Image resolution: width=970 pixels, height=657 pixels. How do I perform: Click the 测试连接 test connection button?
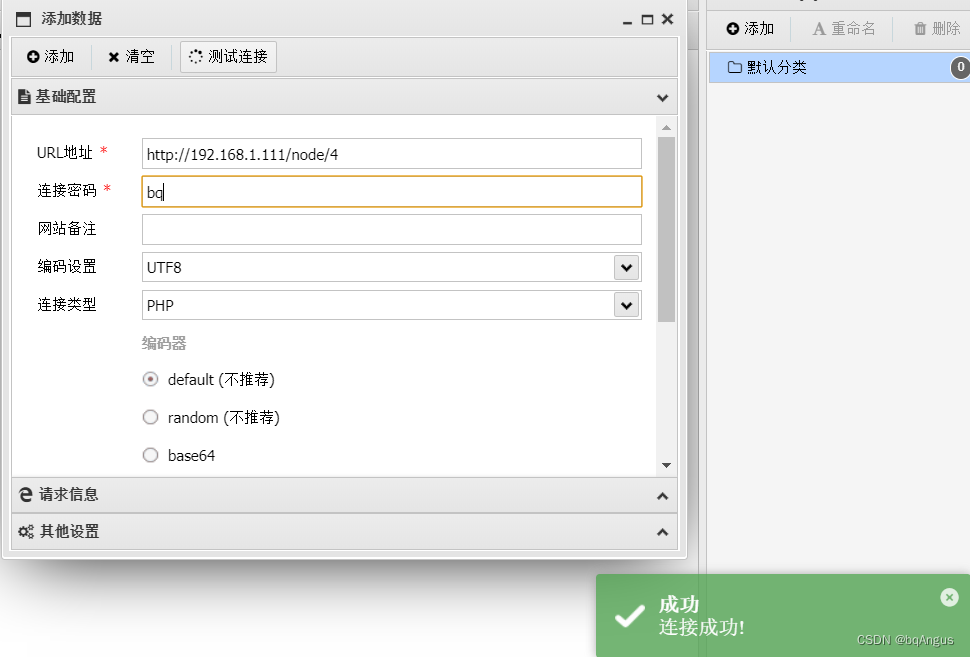pyautogui.click(x=228, y=57)
